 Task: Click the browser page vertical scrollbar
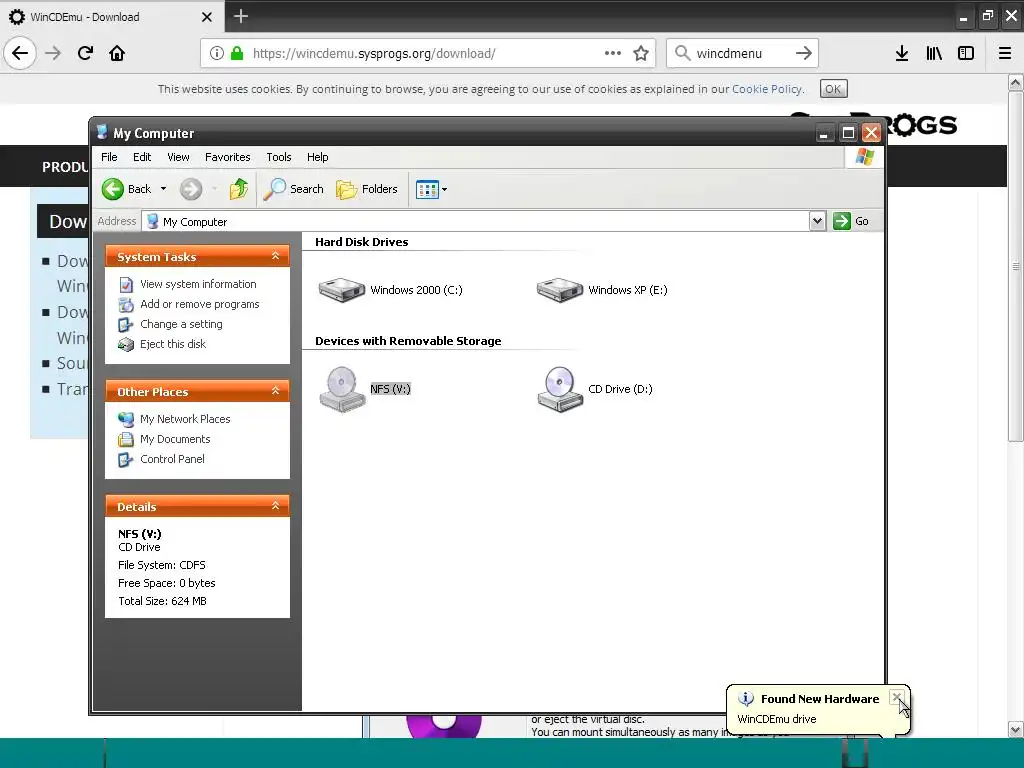pyautogui.click(x=1016, y=266)
